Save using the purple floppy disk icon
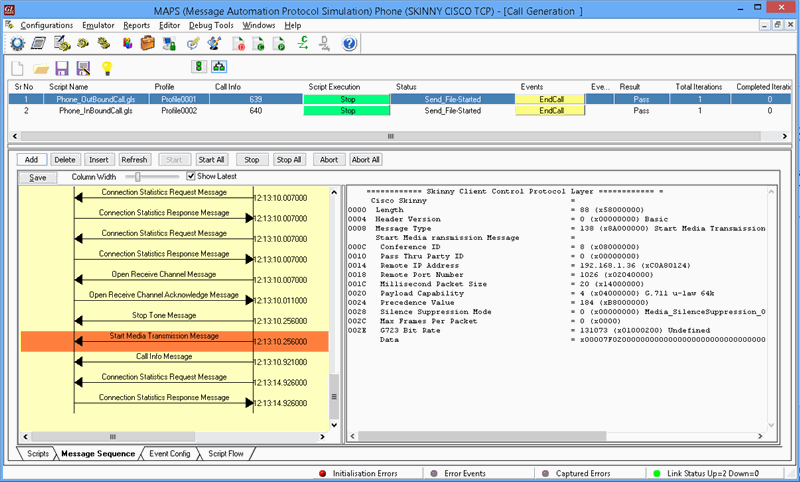 coord(62,68)
